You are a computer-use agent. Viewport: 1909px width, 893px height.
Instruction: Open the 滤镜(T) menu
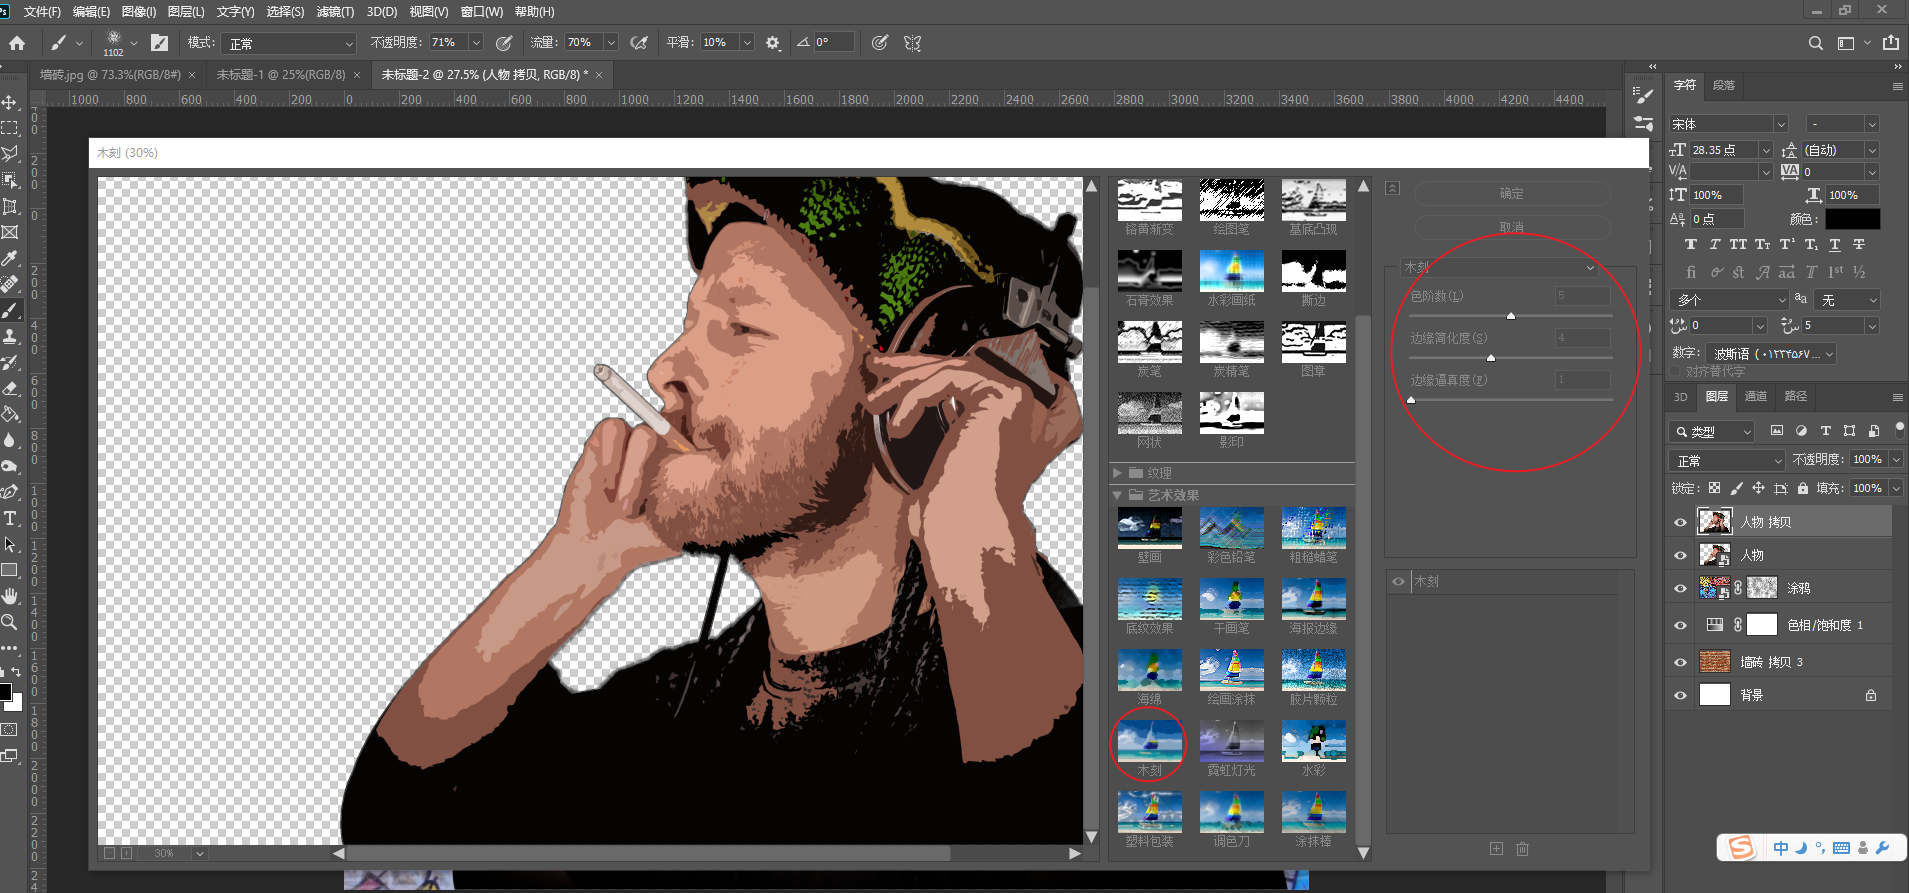coord(335,12)
